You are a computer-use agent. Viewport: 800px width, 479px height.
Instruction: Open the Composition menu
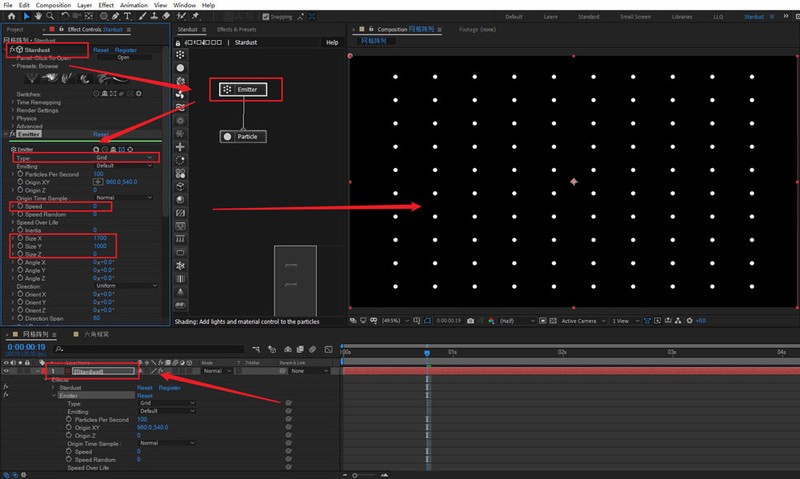click(53, 5)
